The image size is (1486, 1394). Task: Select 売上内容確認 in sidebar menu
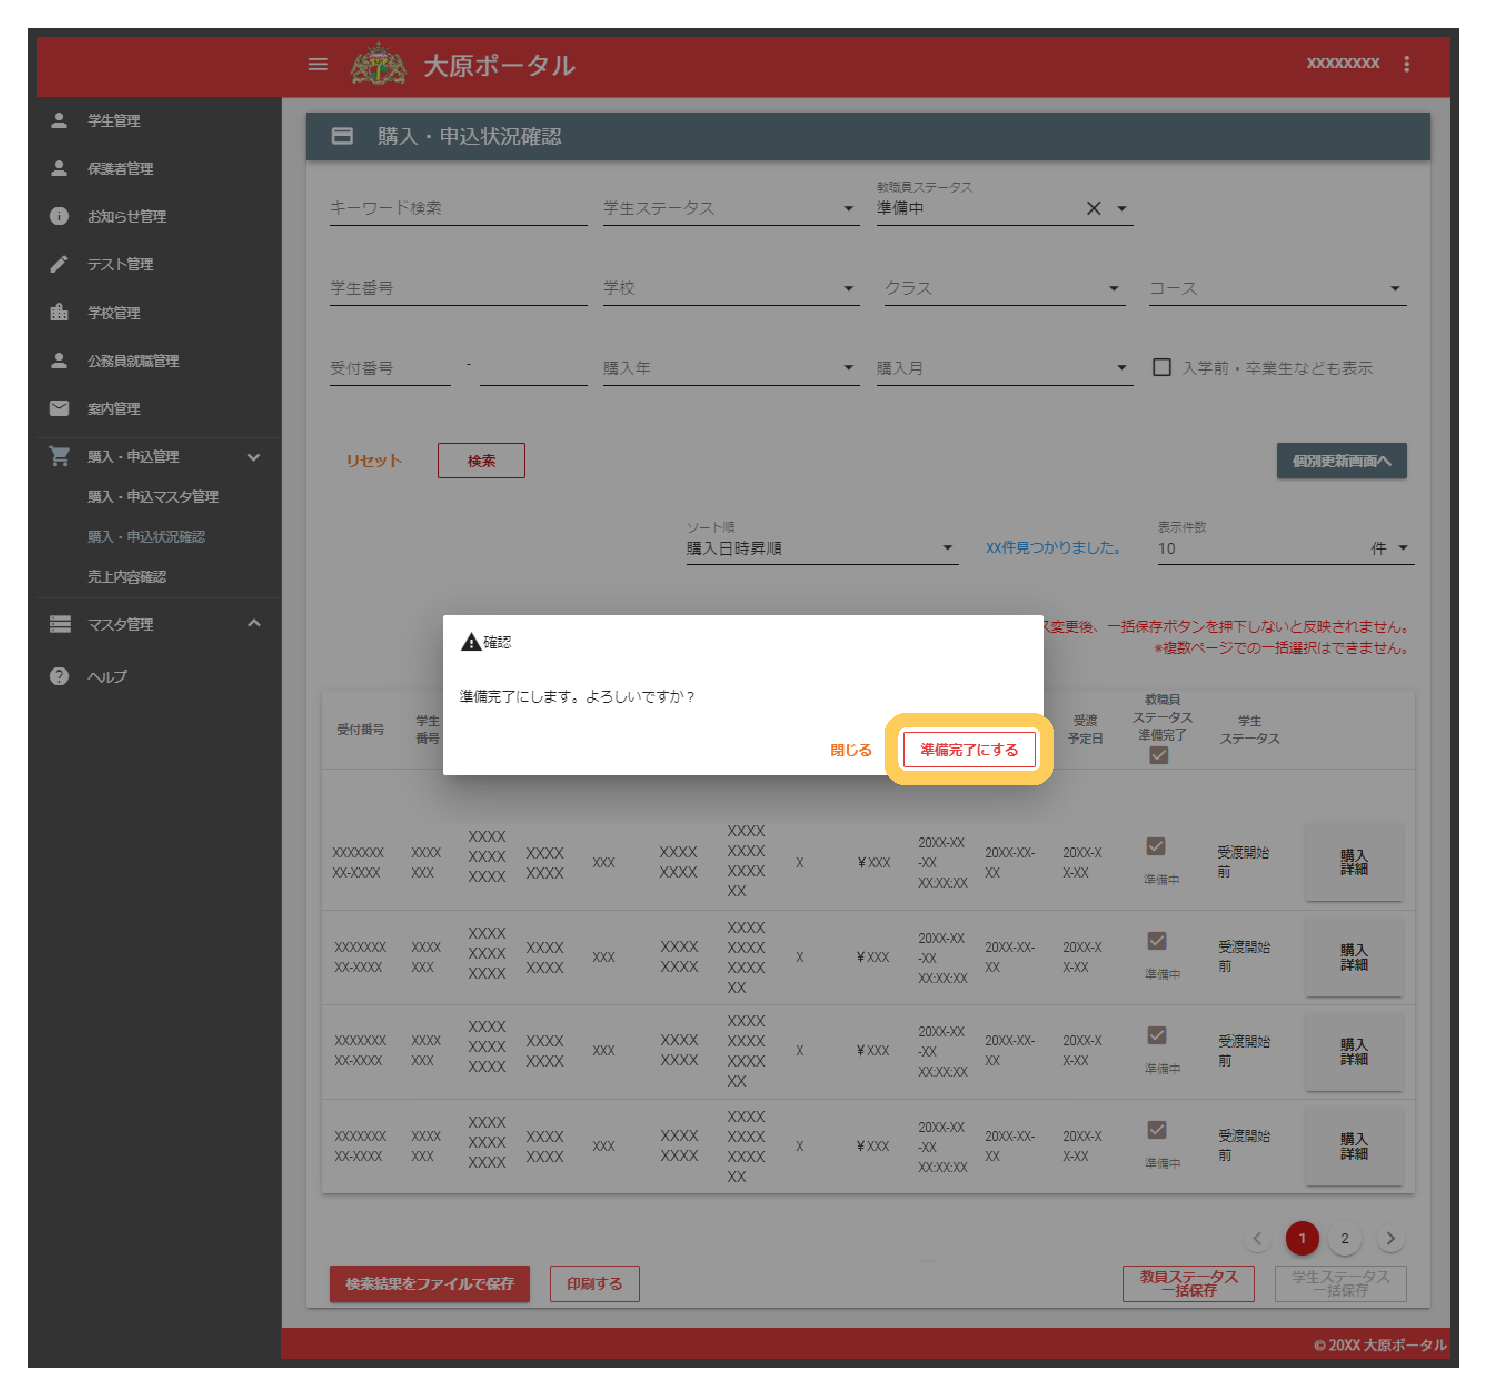click(127, 577)
